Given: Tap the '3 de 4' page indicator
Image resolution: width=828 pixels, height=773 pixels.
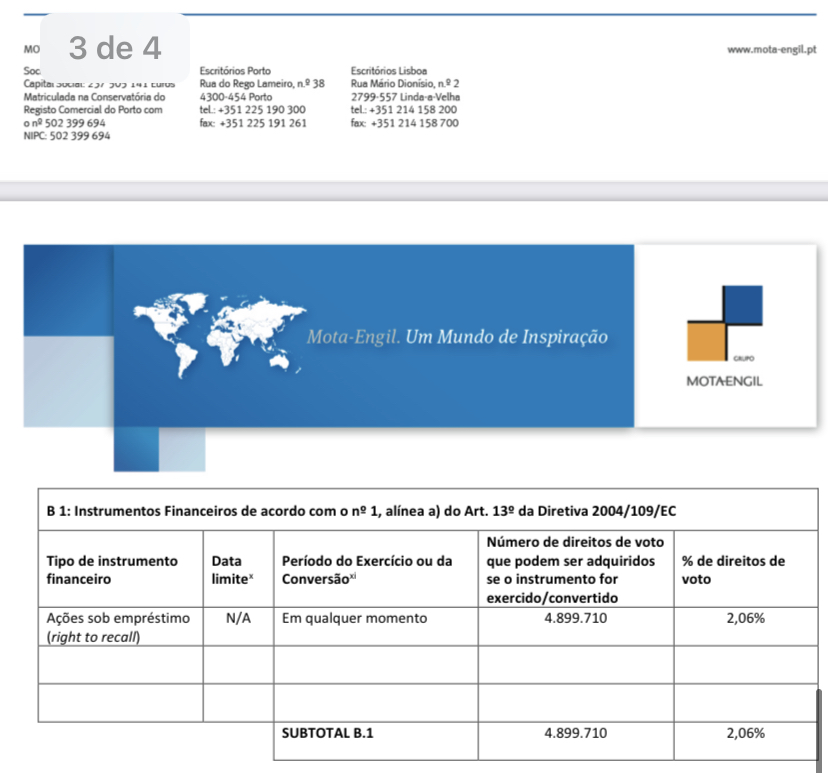Looking at the screenshot, I should [x=115, y=48].
